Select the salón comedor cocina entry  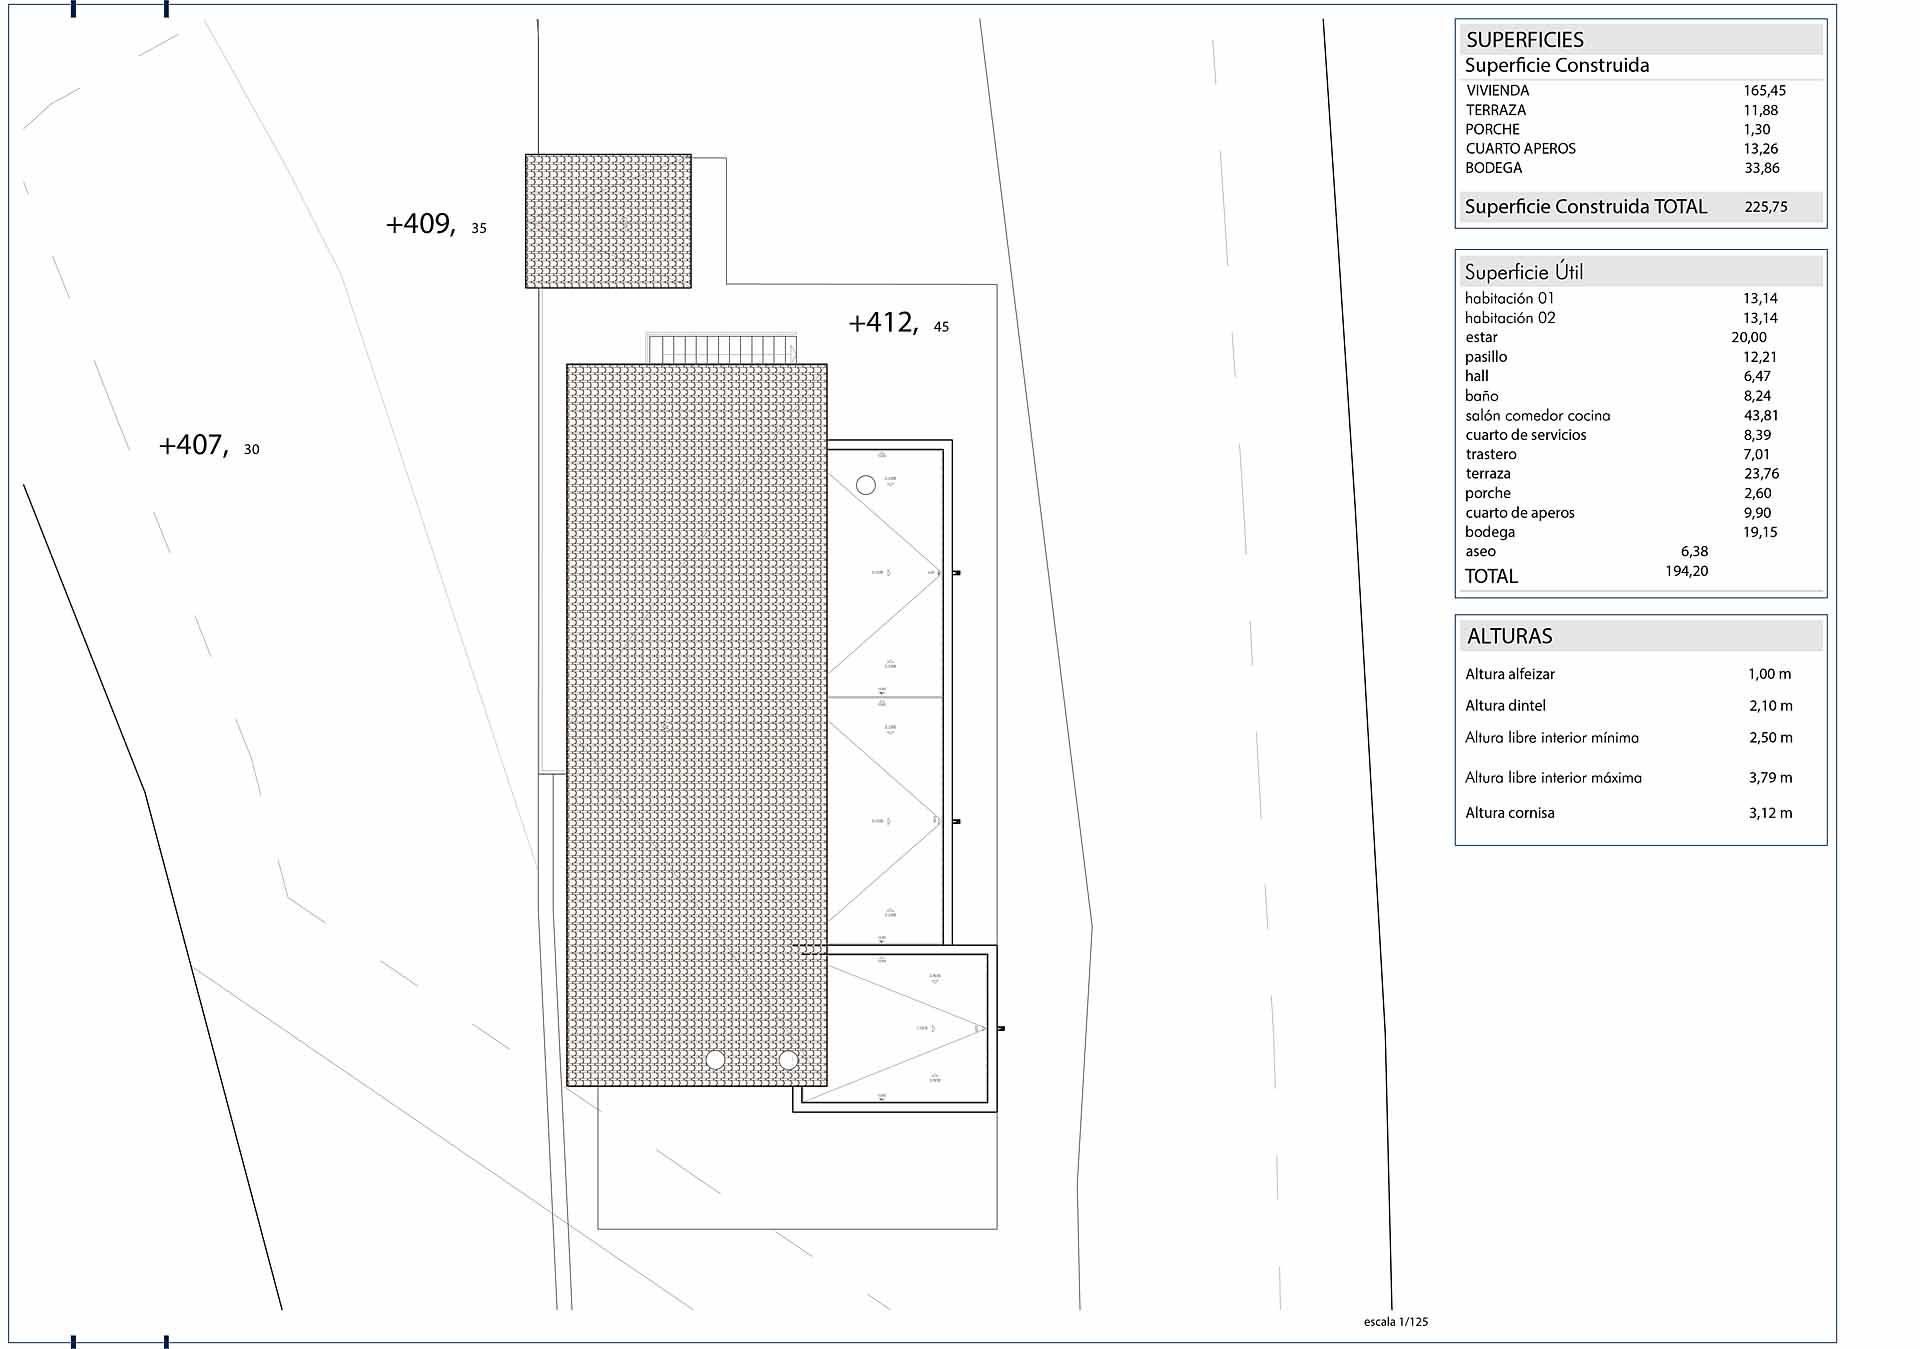(1538, 415)
